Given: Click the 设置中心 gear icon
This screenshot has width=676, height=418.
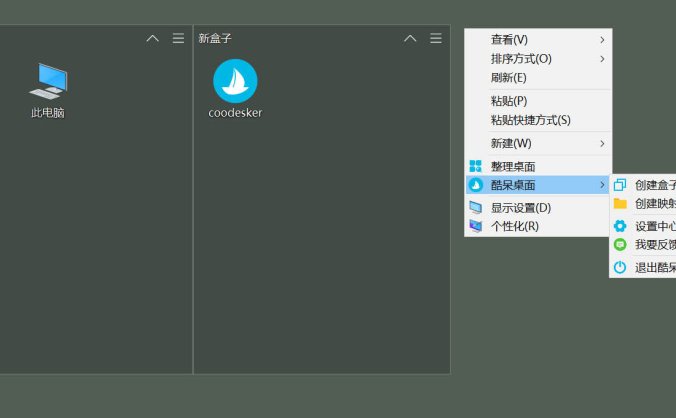Looking at the screenshot, I should 620,226.
